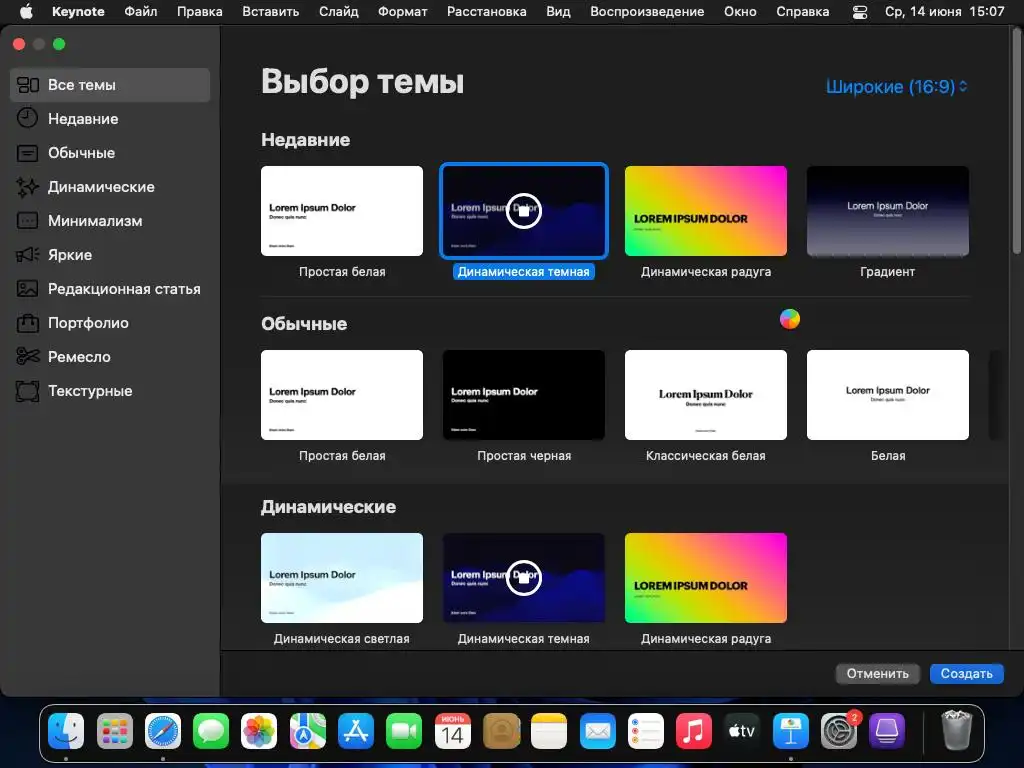Select Динамическая радуга theme under Недавние
Screen dimensions: 1024x768
(706, 211)
